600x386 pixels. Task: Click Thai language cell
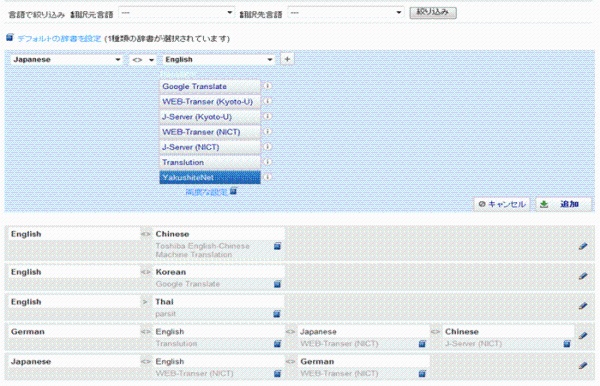coord(219,302)
